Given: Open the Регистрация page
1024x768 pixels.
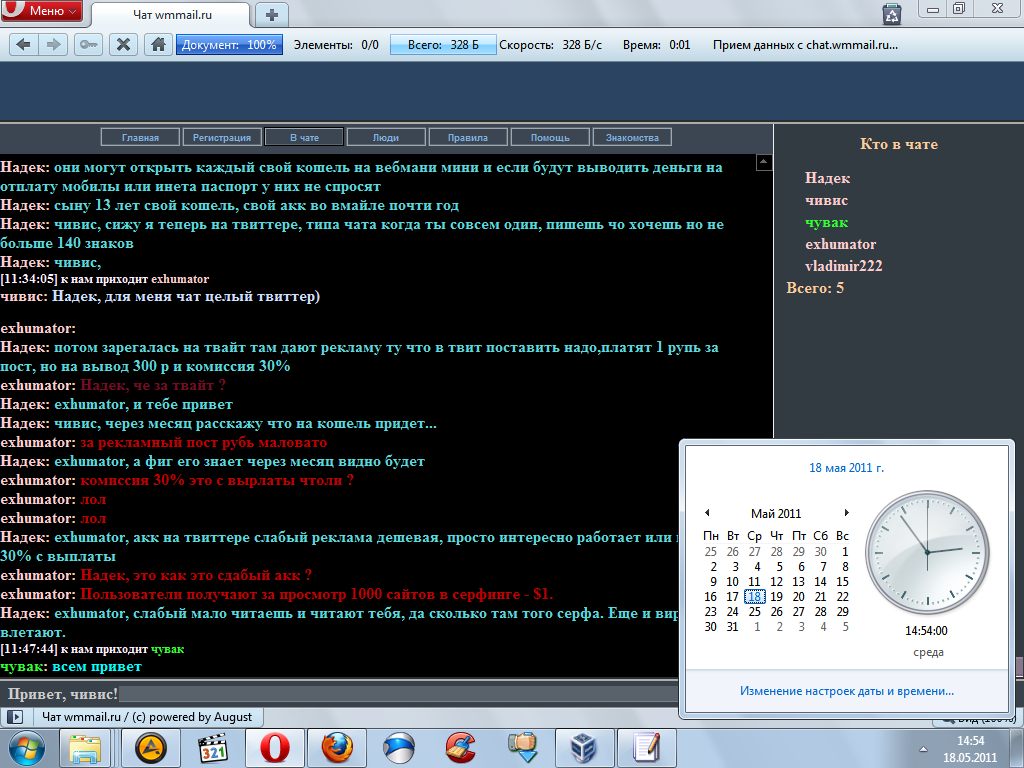Looking at the screenshot, I should click(x=222, y=137).
